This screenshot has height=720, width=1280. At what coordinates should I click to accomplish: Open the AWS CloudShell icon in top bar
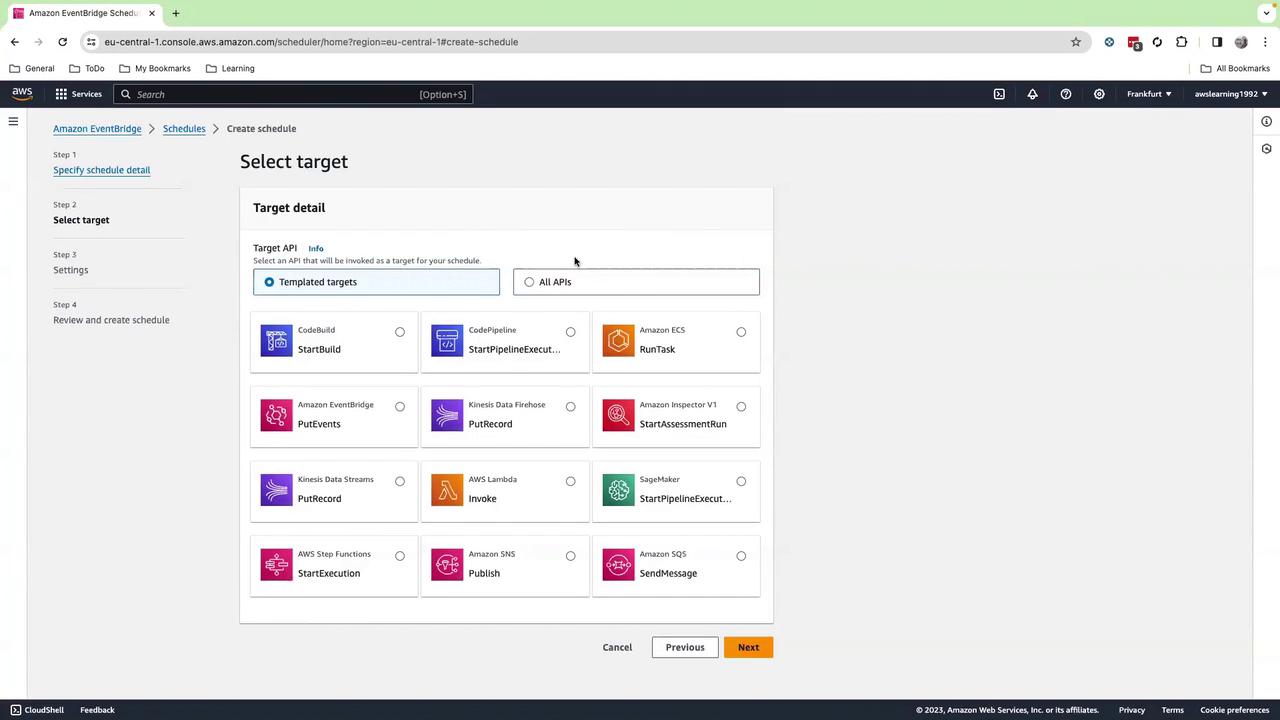point(999,94)
